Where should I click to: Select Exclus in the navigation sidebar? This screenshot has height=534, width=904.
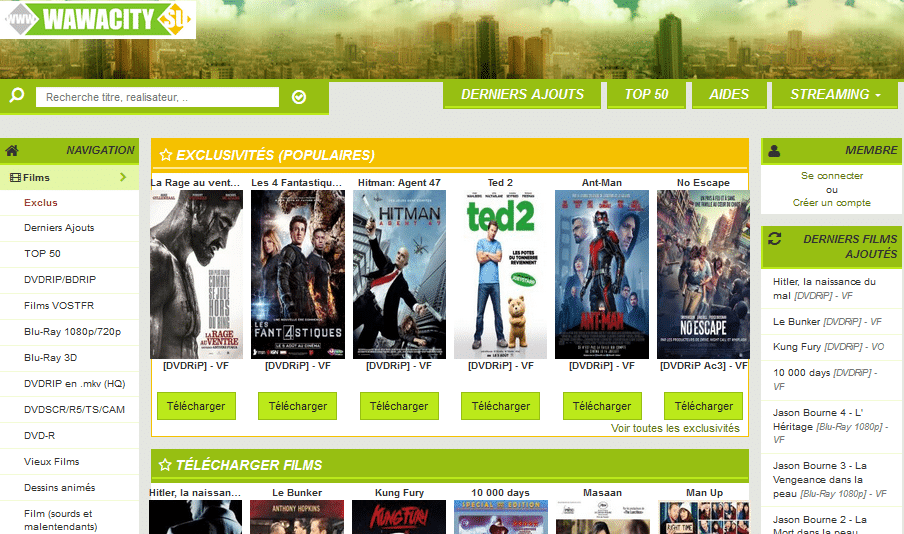(40, 202)
